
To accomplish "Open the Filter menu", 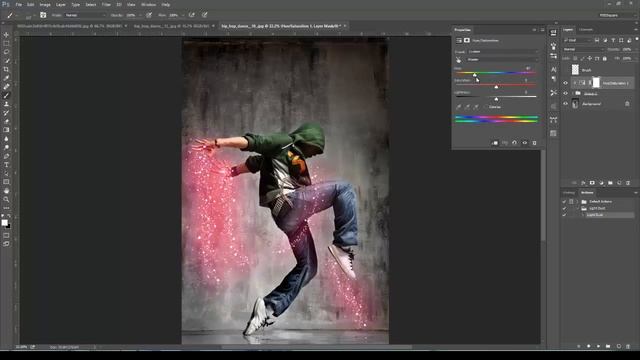I will (x=106, y=4).
